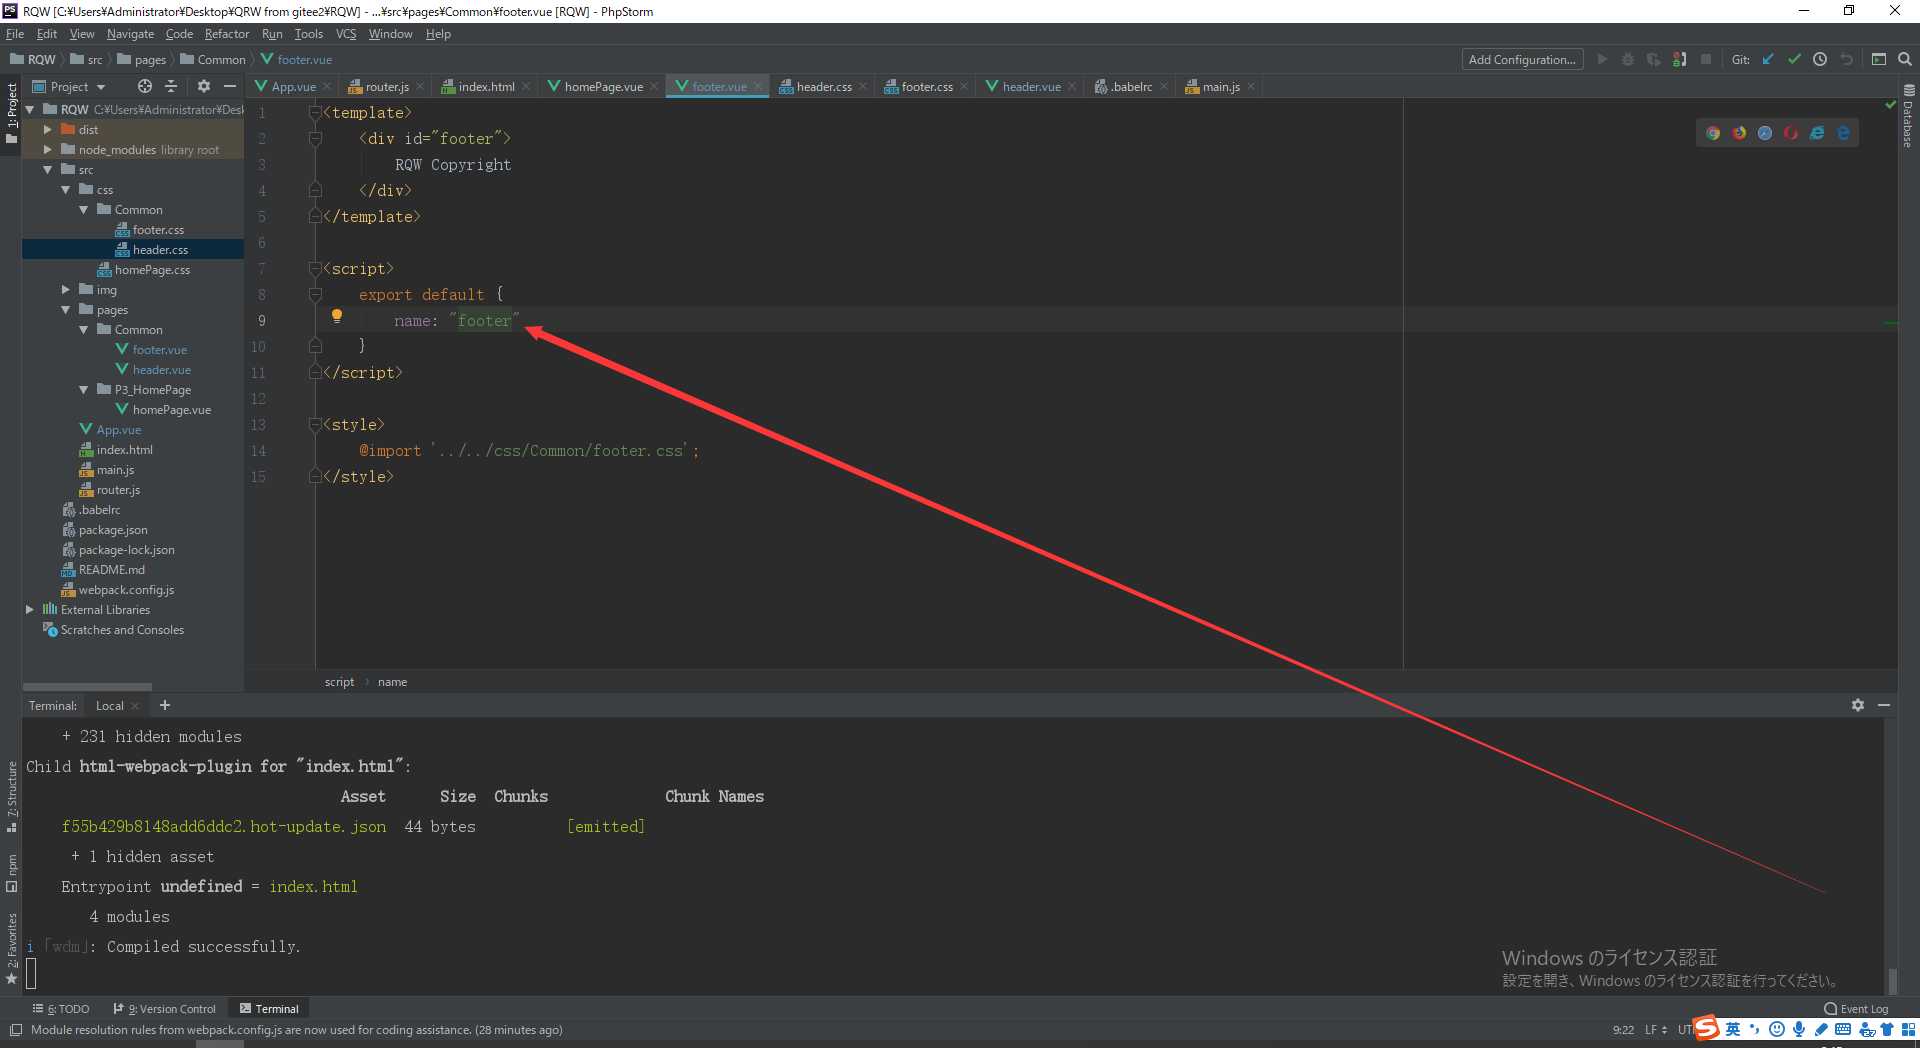The image size is (1920, 1048).
Task: Collapse the src folder
Action: (x=47, y=170)
